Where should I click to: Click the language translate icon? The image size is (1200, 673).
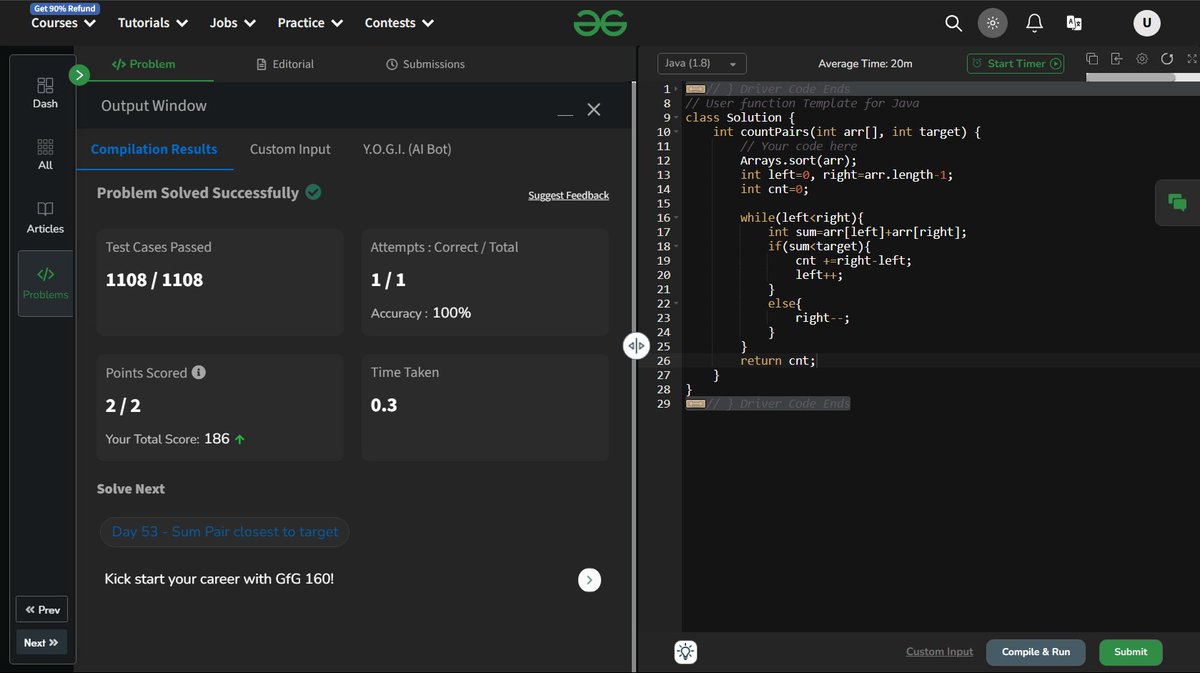point(1075,23)
